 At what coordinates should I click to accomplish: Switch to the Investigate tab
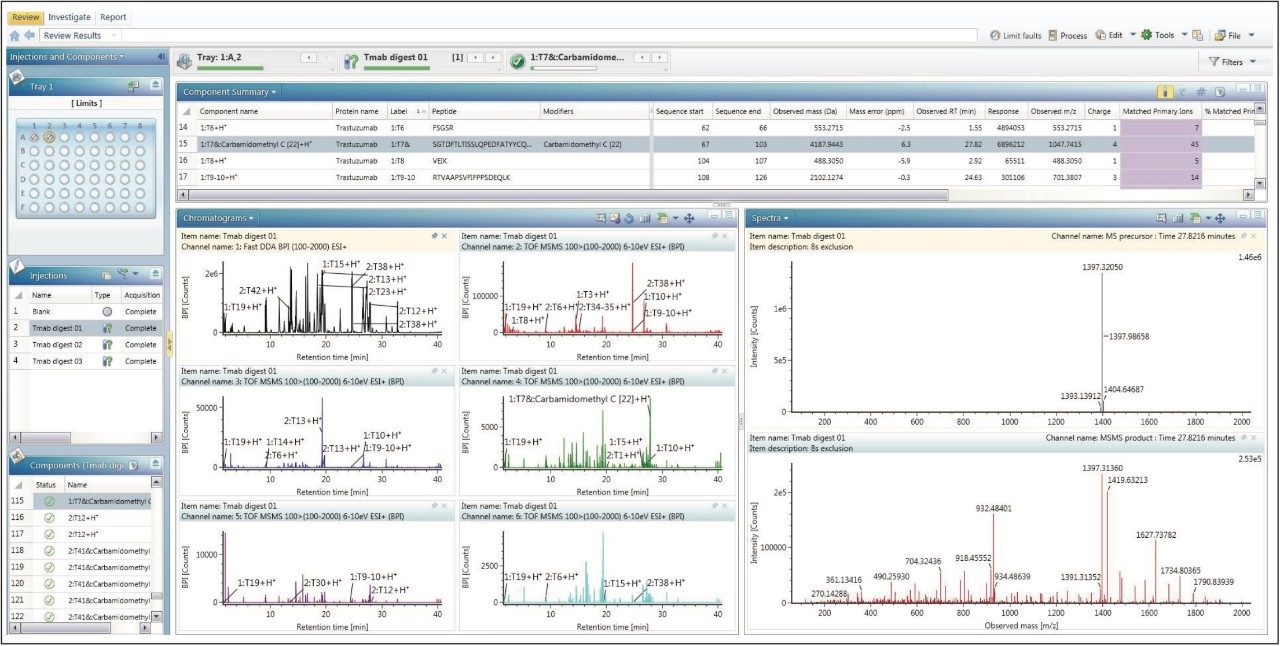pyautogui.click(x=68, y=16)
